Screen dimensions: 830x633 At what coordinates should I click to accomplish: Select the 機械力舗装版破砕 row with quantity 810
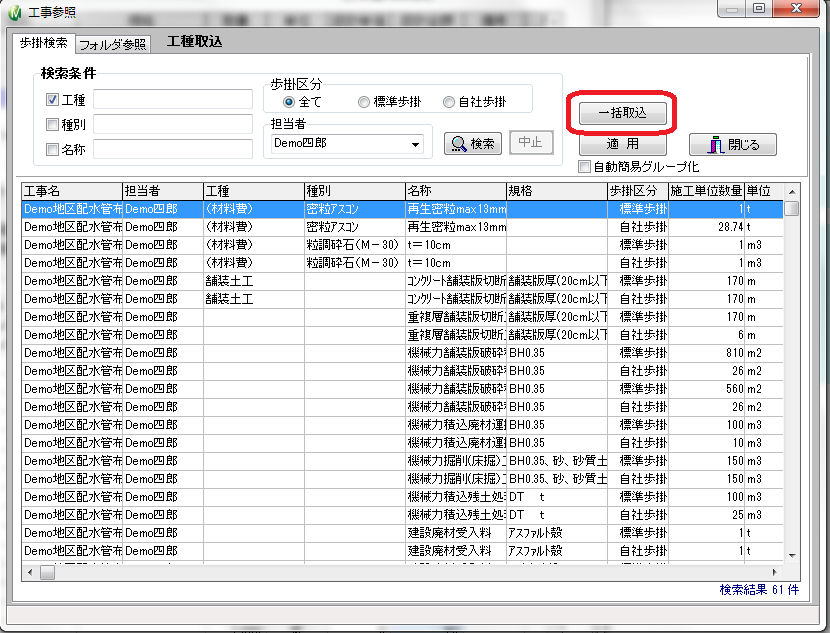(402, 353)
